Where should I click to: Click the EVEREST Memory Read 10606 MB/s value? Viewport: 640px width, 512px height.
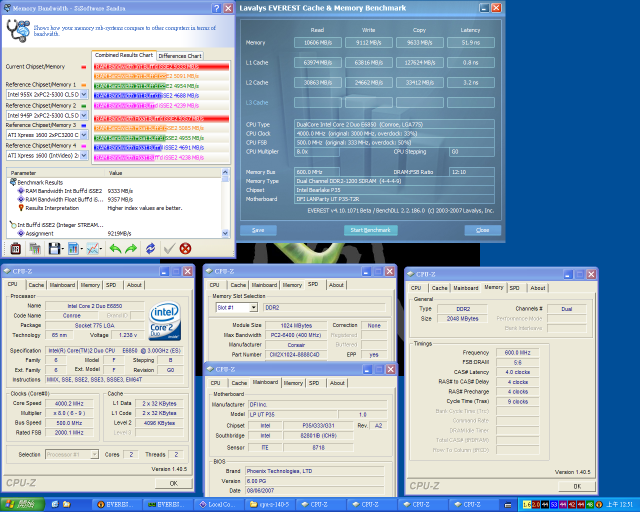coord(318,42)
